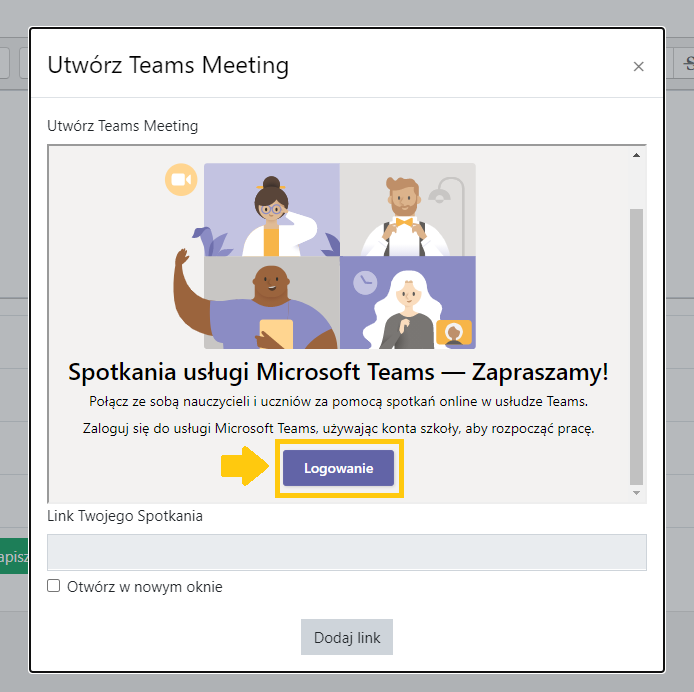Focus the Link Twojego Spotkania field
The height and width of the screenshot is (692, 694).
coord(347,552)
